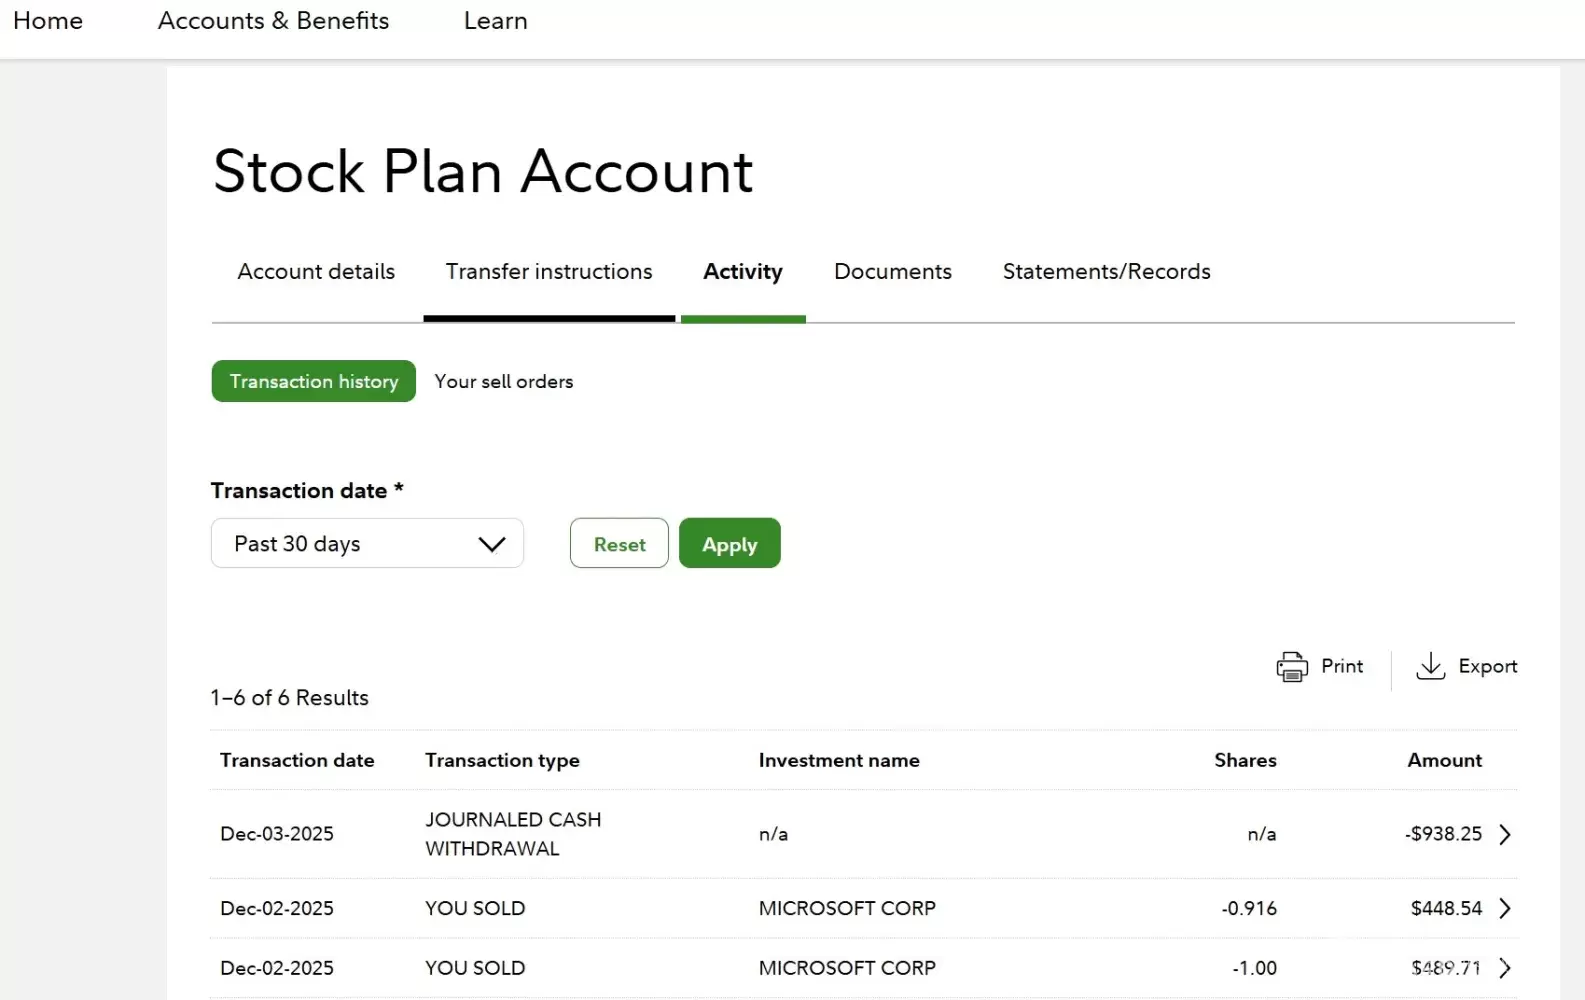This screenshot has width=1585, height=1000.
Task: Go to the Documents tab
Action: click(892, 272)
